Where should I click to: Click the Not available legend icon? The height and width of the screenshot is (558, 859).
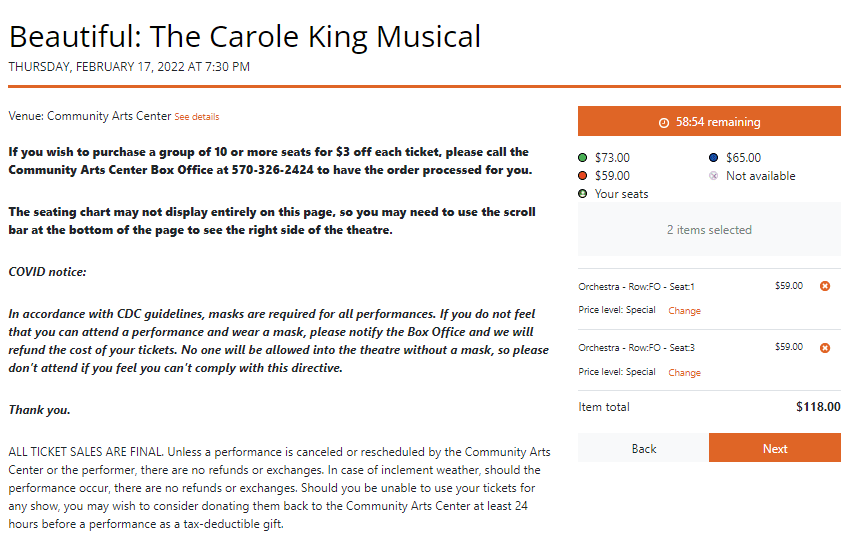(x=713, y=176)
